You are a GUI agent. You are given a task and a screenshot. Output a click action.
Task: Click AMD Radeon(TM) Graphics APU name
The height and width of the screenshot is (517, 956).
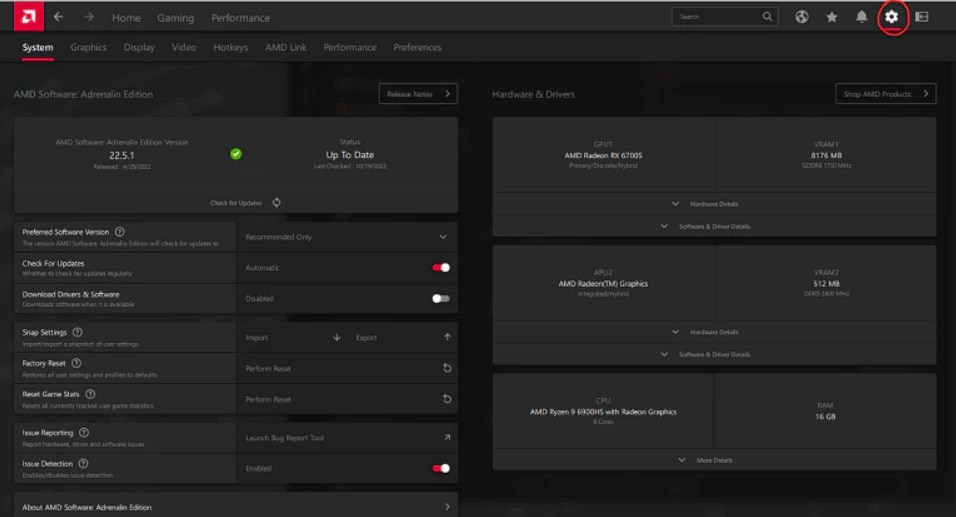pyautogui.click(x=603, y=283)
